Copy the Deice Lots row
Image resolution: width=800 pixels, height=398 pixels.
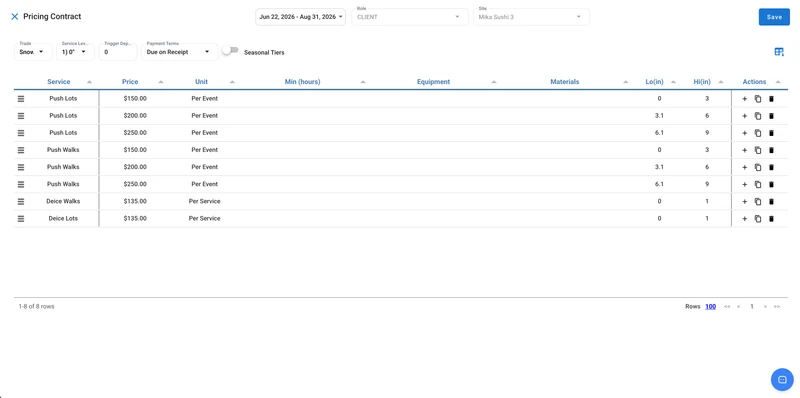click(758, 218)
